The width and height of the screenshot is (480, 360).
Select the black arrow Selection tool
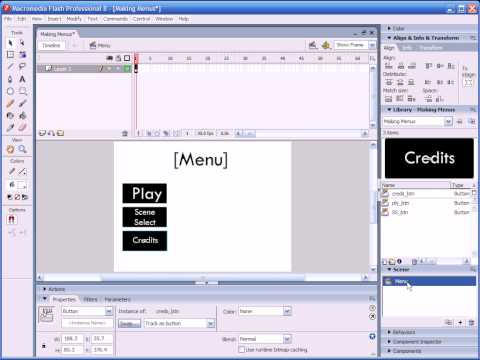coord(10,43)
